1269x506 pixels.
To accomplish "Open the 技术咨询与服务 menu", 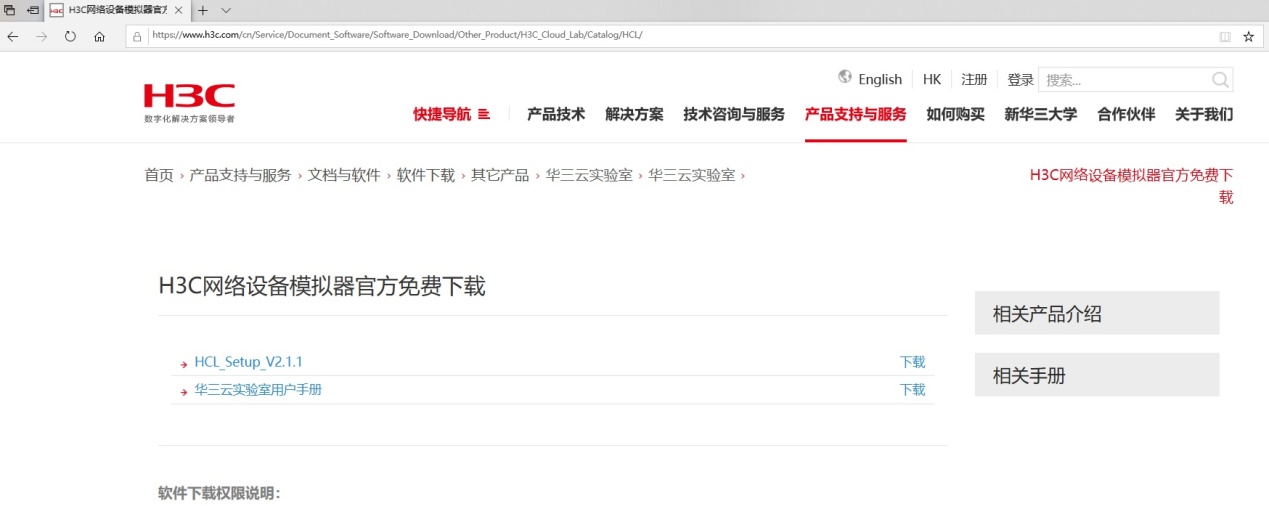I will [734, 114].
